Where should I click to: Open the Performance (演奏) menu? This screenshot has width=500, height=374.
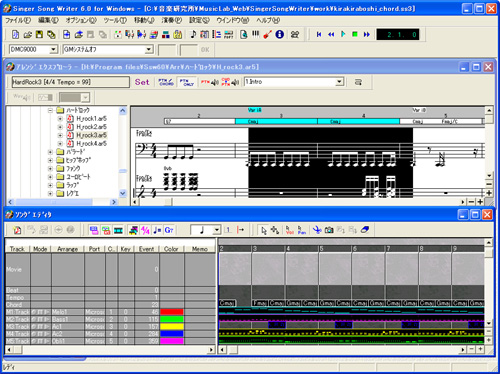[x=172, y=20]
